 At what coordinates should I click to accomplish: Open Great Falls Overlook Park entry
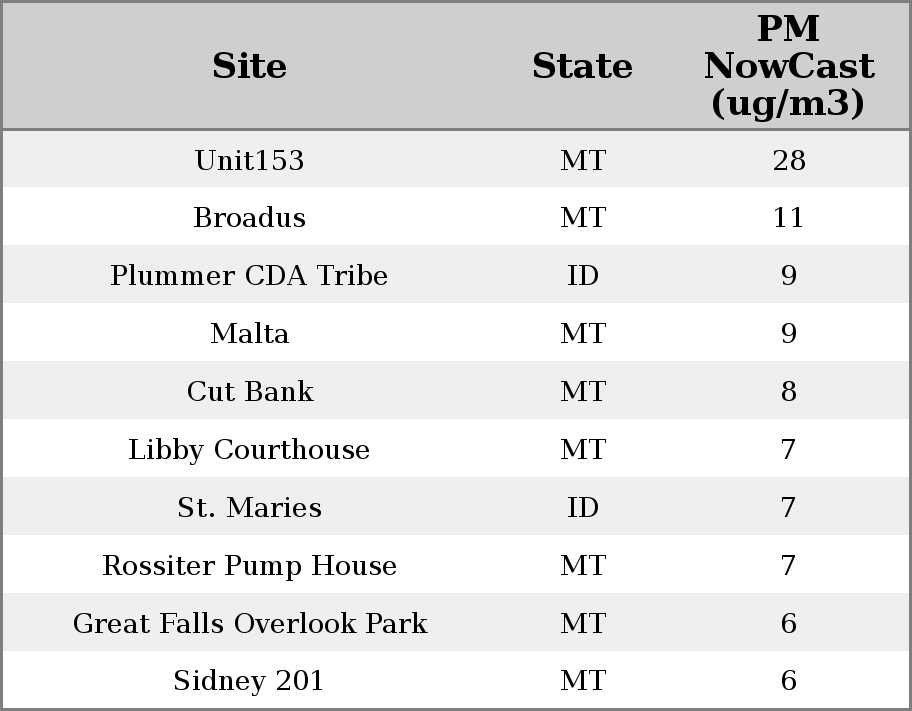click(x=249, y=624)
